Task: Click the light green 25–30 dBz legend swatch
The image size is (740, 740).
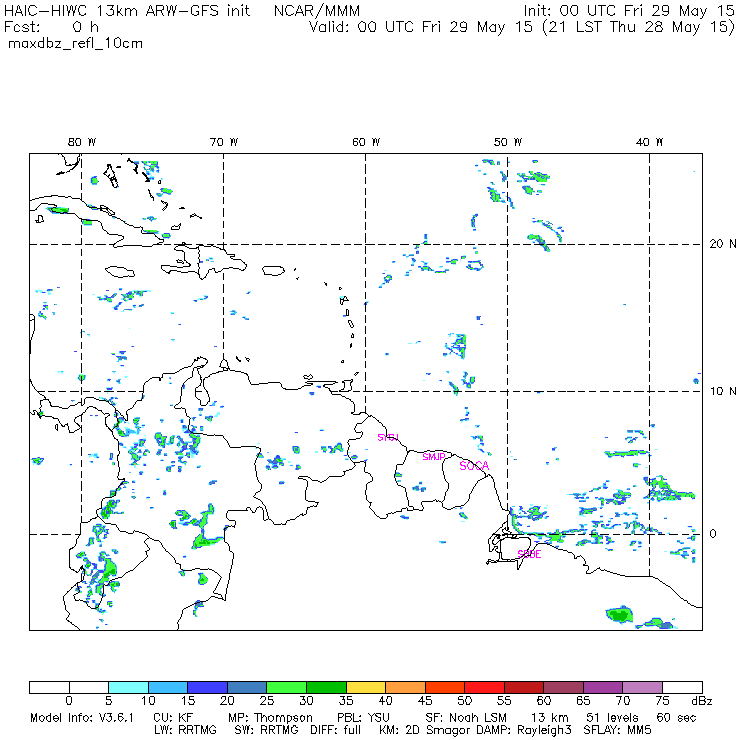Action: (x=286, y=687)
